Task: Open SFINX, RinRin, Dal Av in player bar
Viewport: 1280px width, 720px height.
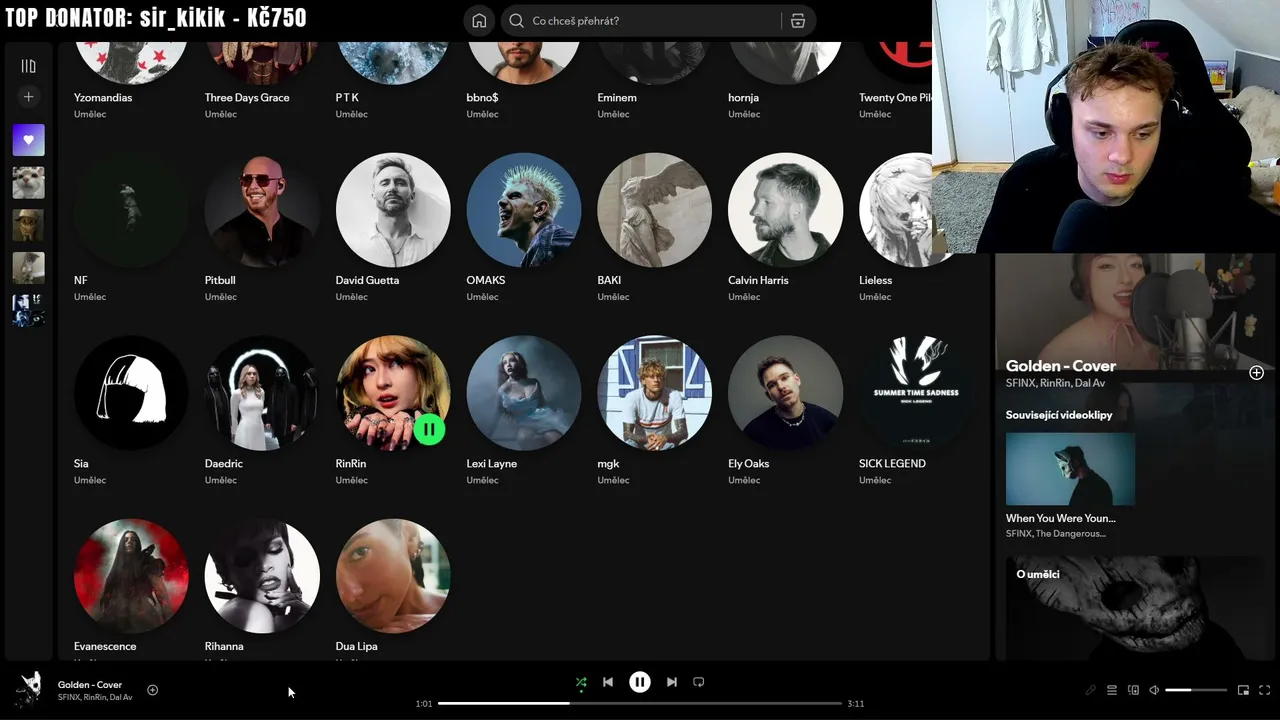Action: 95,697
